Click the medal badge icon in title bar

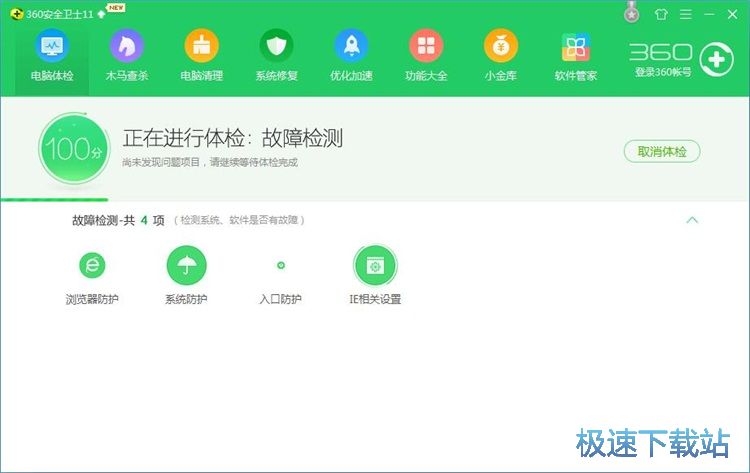(631, 12)
